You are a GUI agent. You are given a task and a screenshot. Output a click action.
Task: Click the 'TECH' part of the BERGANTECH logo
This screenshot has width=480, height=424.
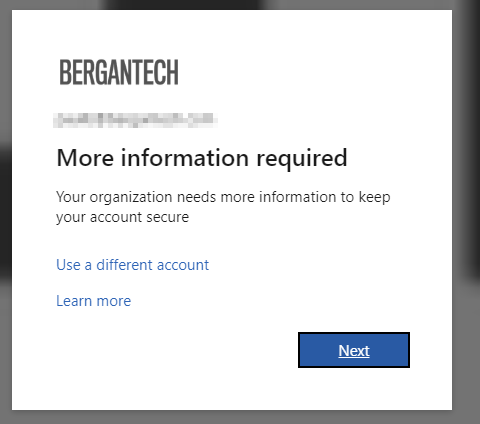tap(155, 72)
